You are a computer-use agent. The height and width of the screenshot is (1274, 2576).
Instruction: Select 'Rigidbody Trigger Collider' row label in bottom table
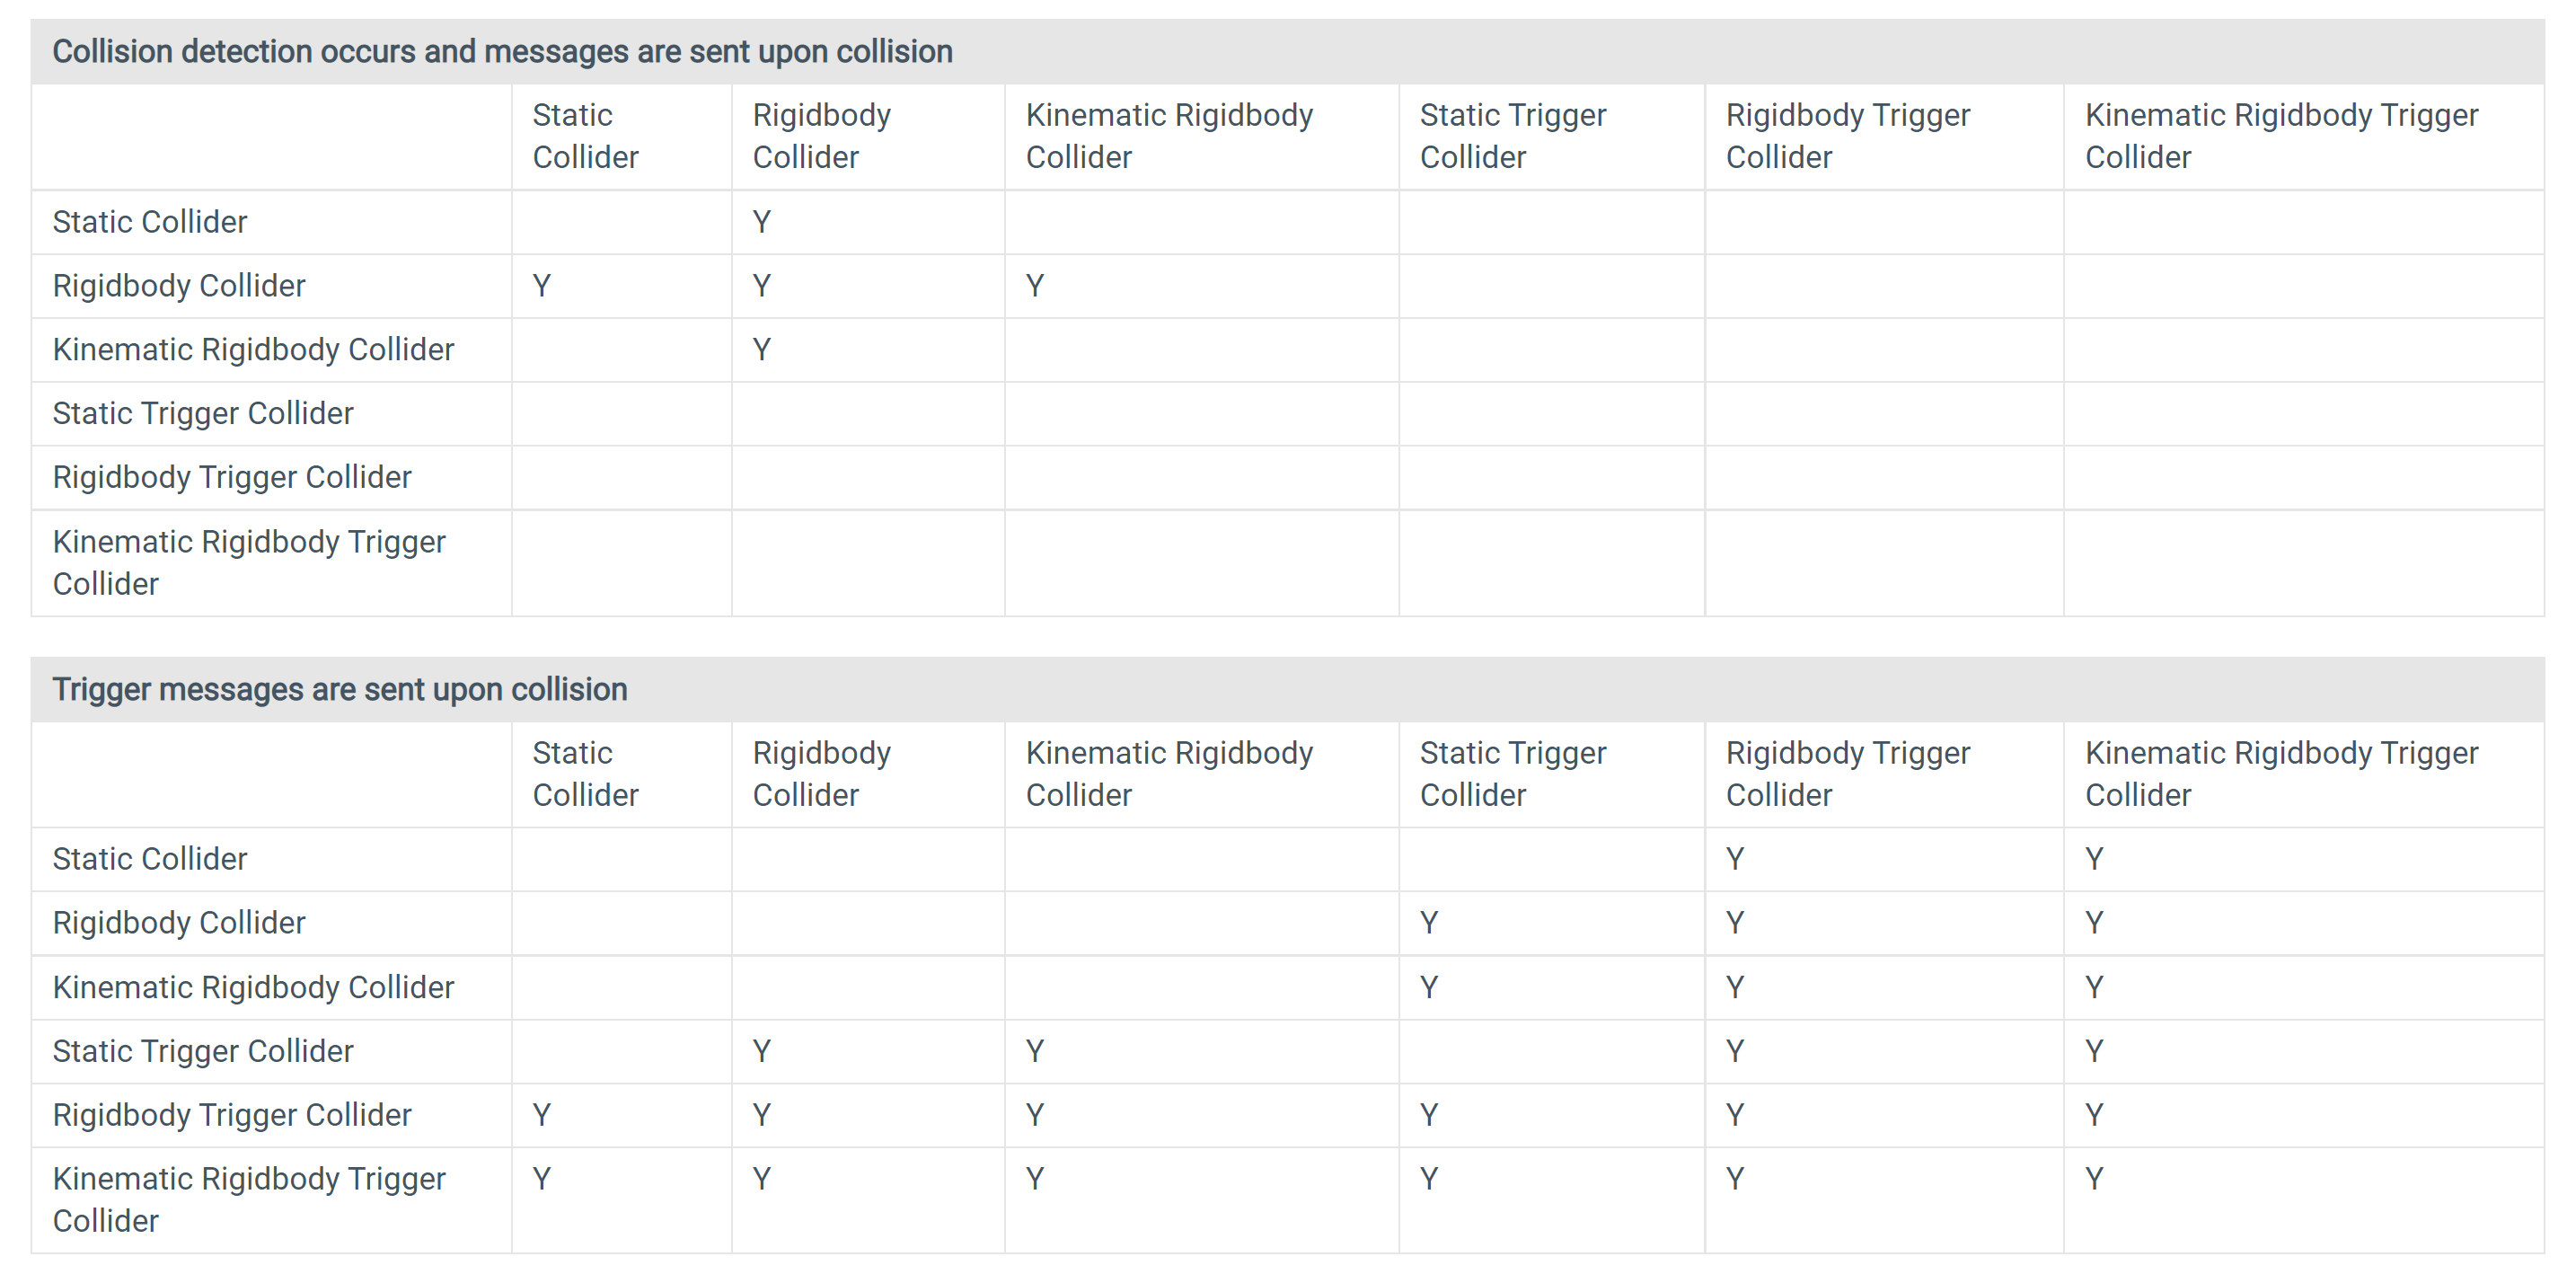tap(232, 1114)
